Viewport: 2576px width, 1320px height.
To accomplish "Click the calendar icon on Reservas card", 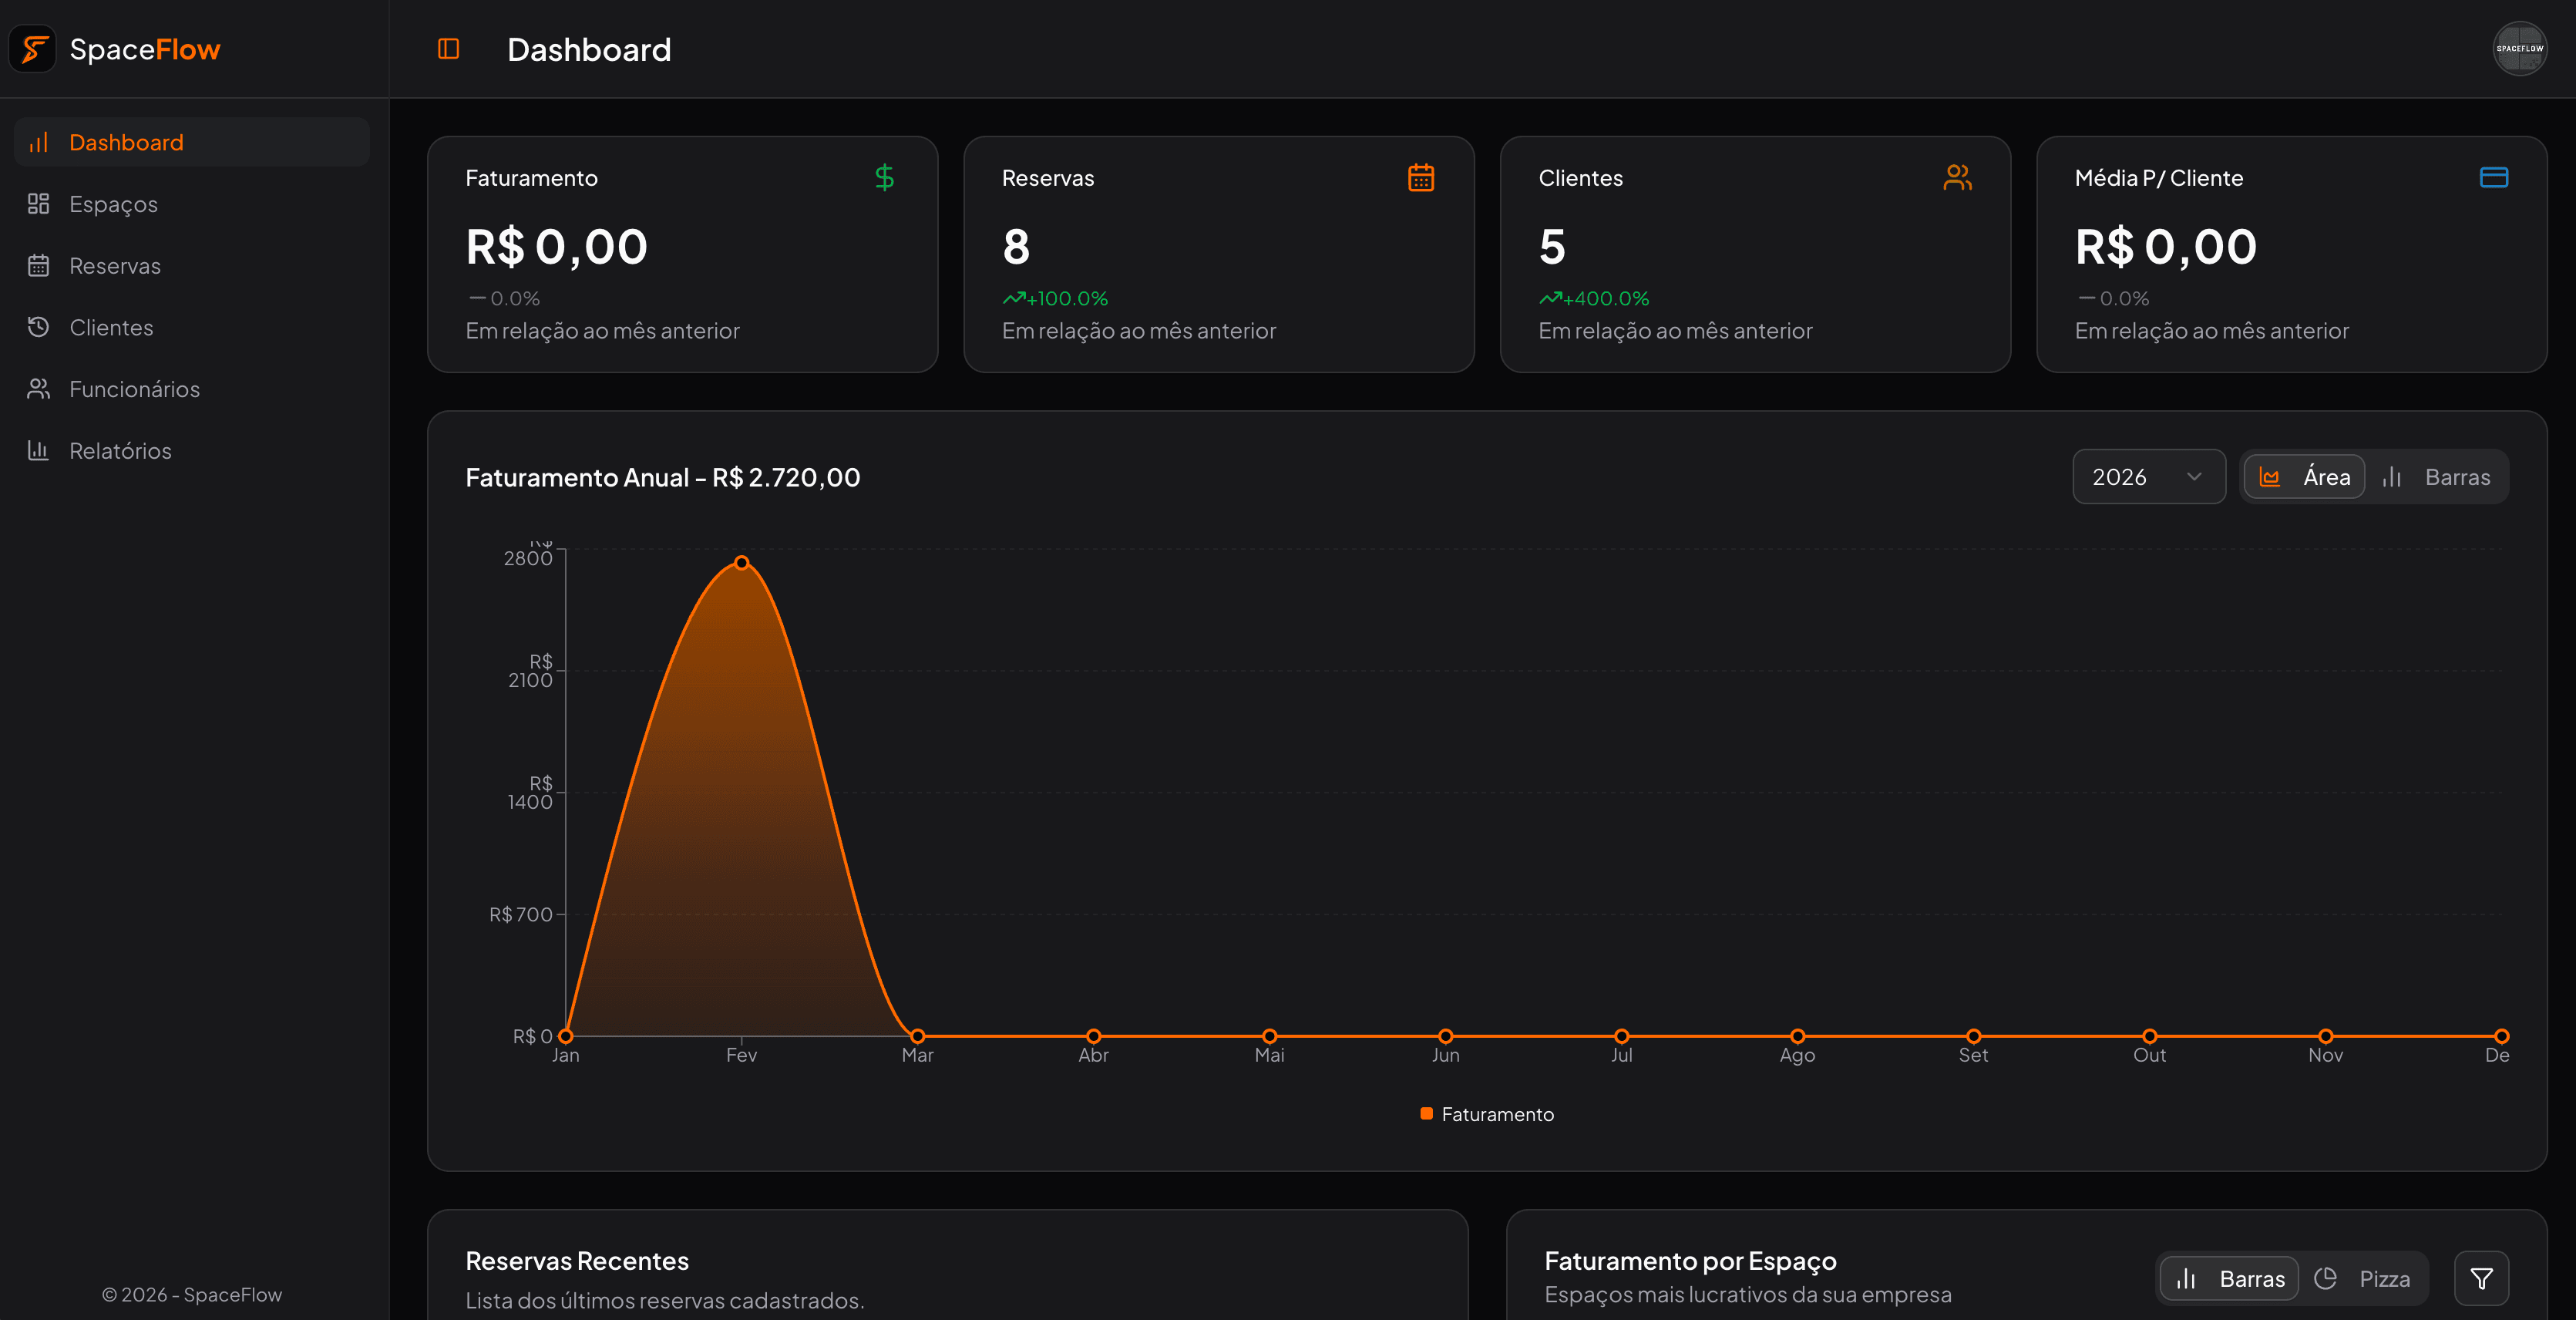I will pyautogui.click(x=1421, y=177).
